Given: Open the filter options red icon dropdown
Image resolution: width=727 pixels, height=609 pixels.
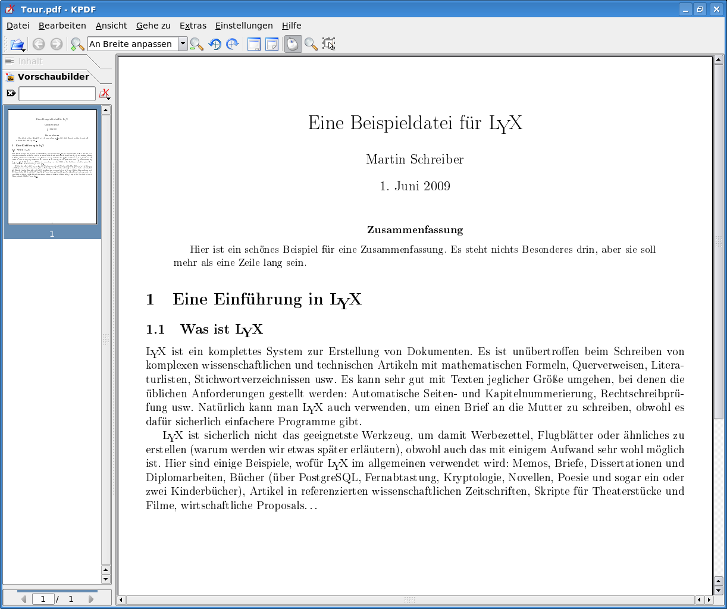Looking at the screenshot, I should [105, 94].
